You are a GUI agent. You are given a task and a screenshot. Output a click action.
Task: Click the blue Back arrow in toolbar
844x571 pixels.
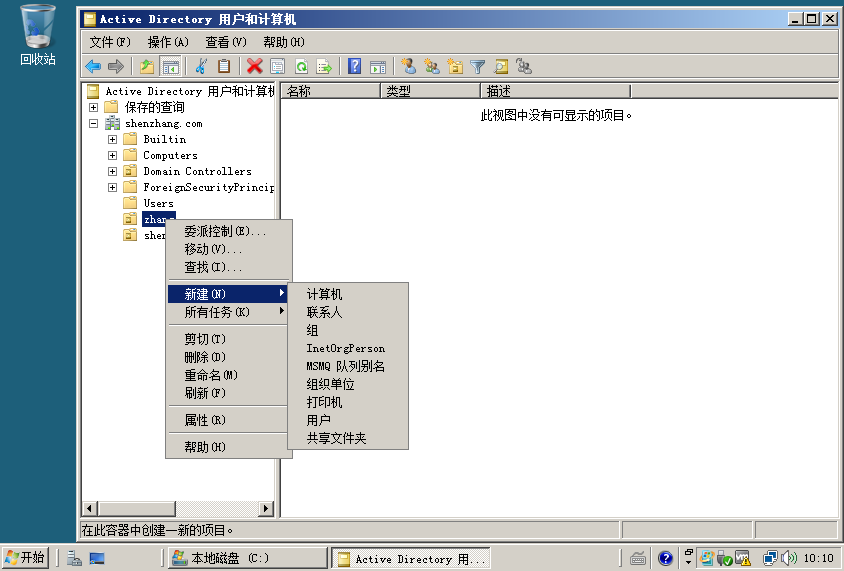coord(93,67)
